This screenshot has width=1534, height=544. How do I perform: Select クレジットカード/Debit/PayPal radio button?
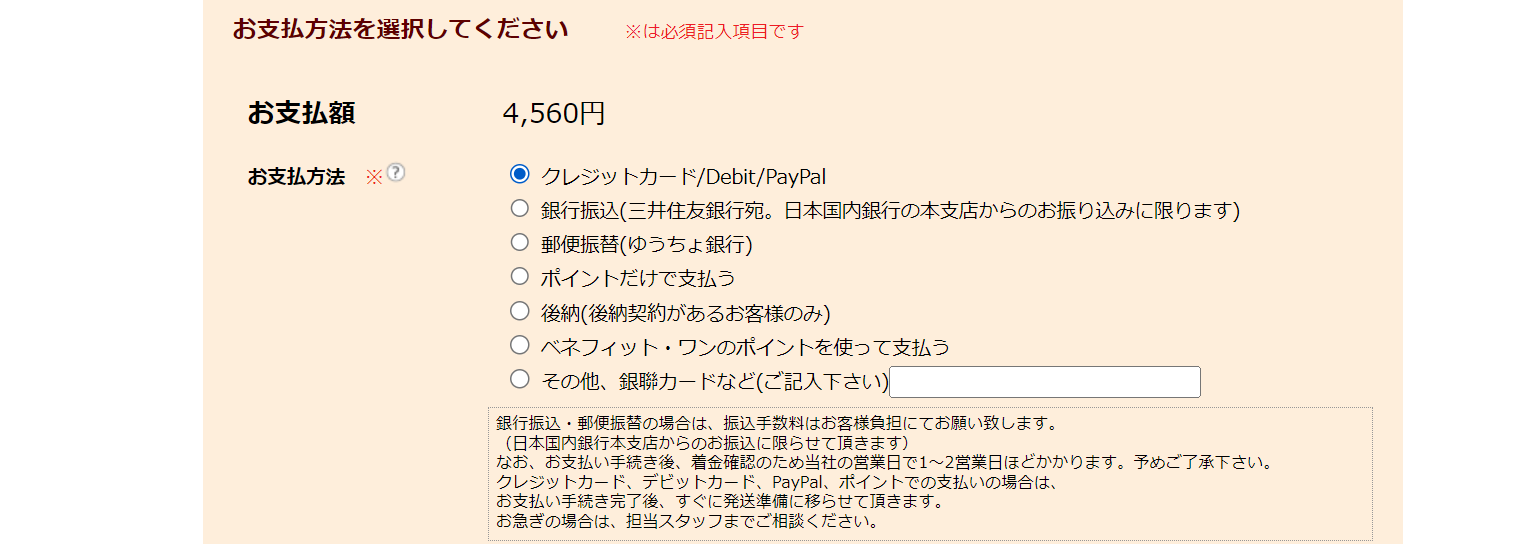(x=519, y=174)
